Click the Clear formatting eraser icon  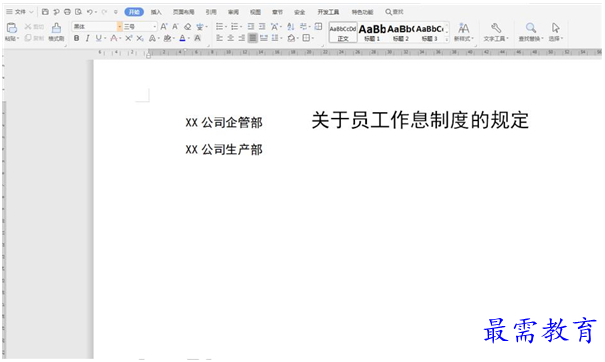[x=188, y=26]
